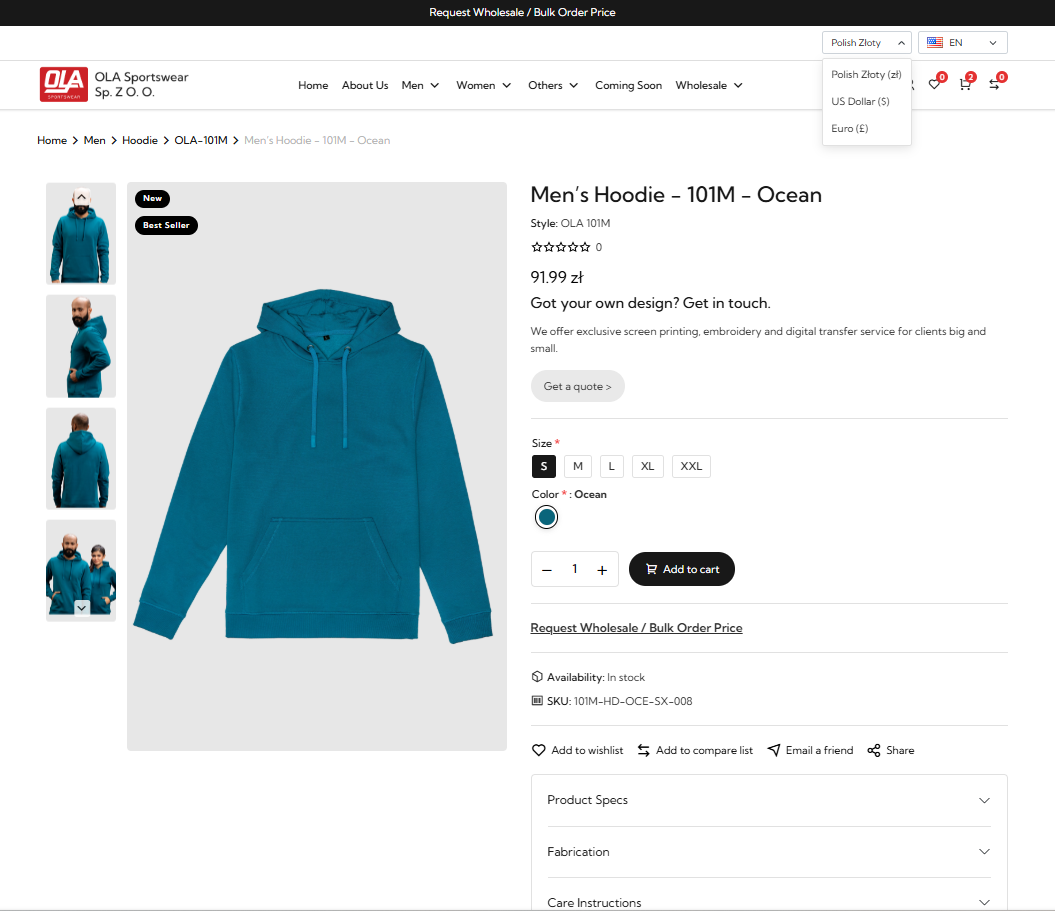
Task: Open the shopping cart icon
Action: click(x=965, y=85)
